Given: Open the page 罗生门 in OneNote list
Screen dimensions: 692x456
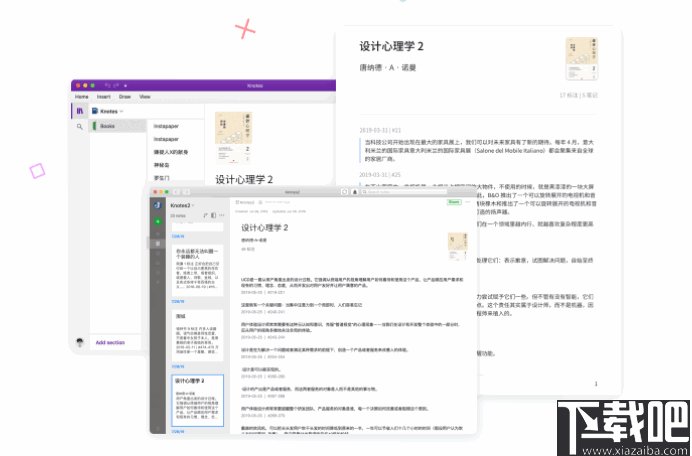Looking at the screenshot, I should tap(161, 178).
